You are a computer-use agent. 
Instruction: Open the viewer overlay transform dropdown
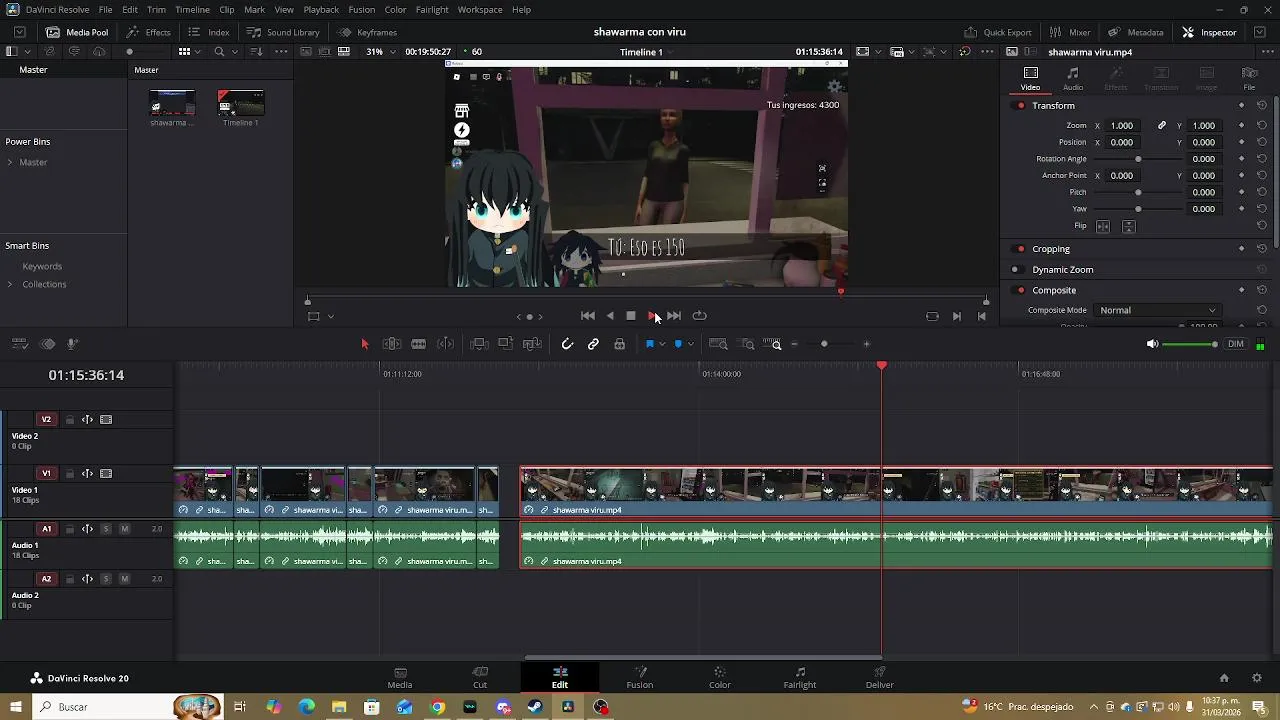click(330, 316)
